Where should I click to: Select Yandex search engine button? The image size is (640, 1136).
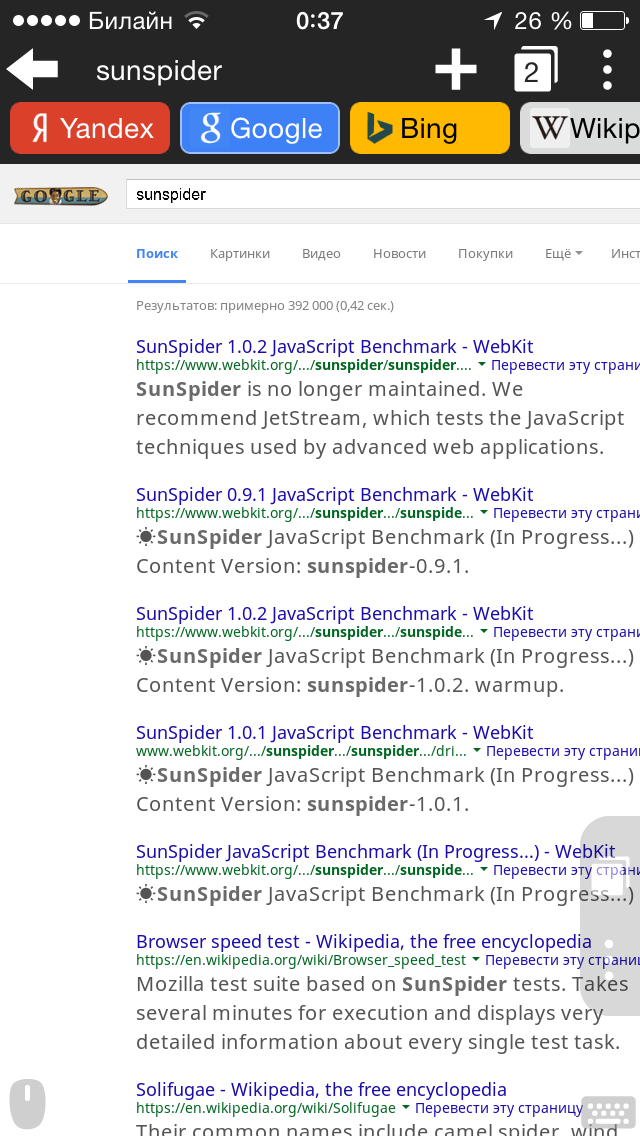[x=90, y=128]
